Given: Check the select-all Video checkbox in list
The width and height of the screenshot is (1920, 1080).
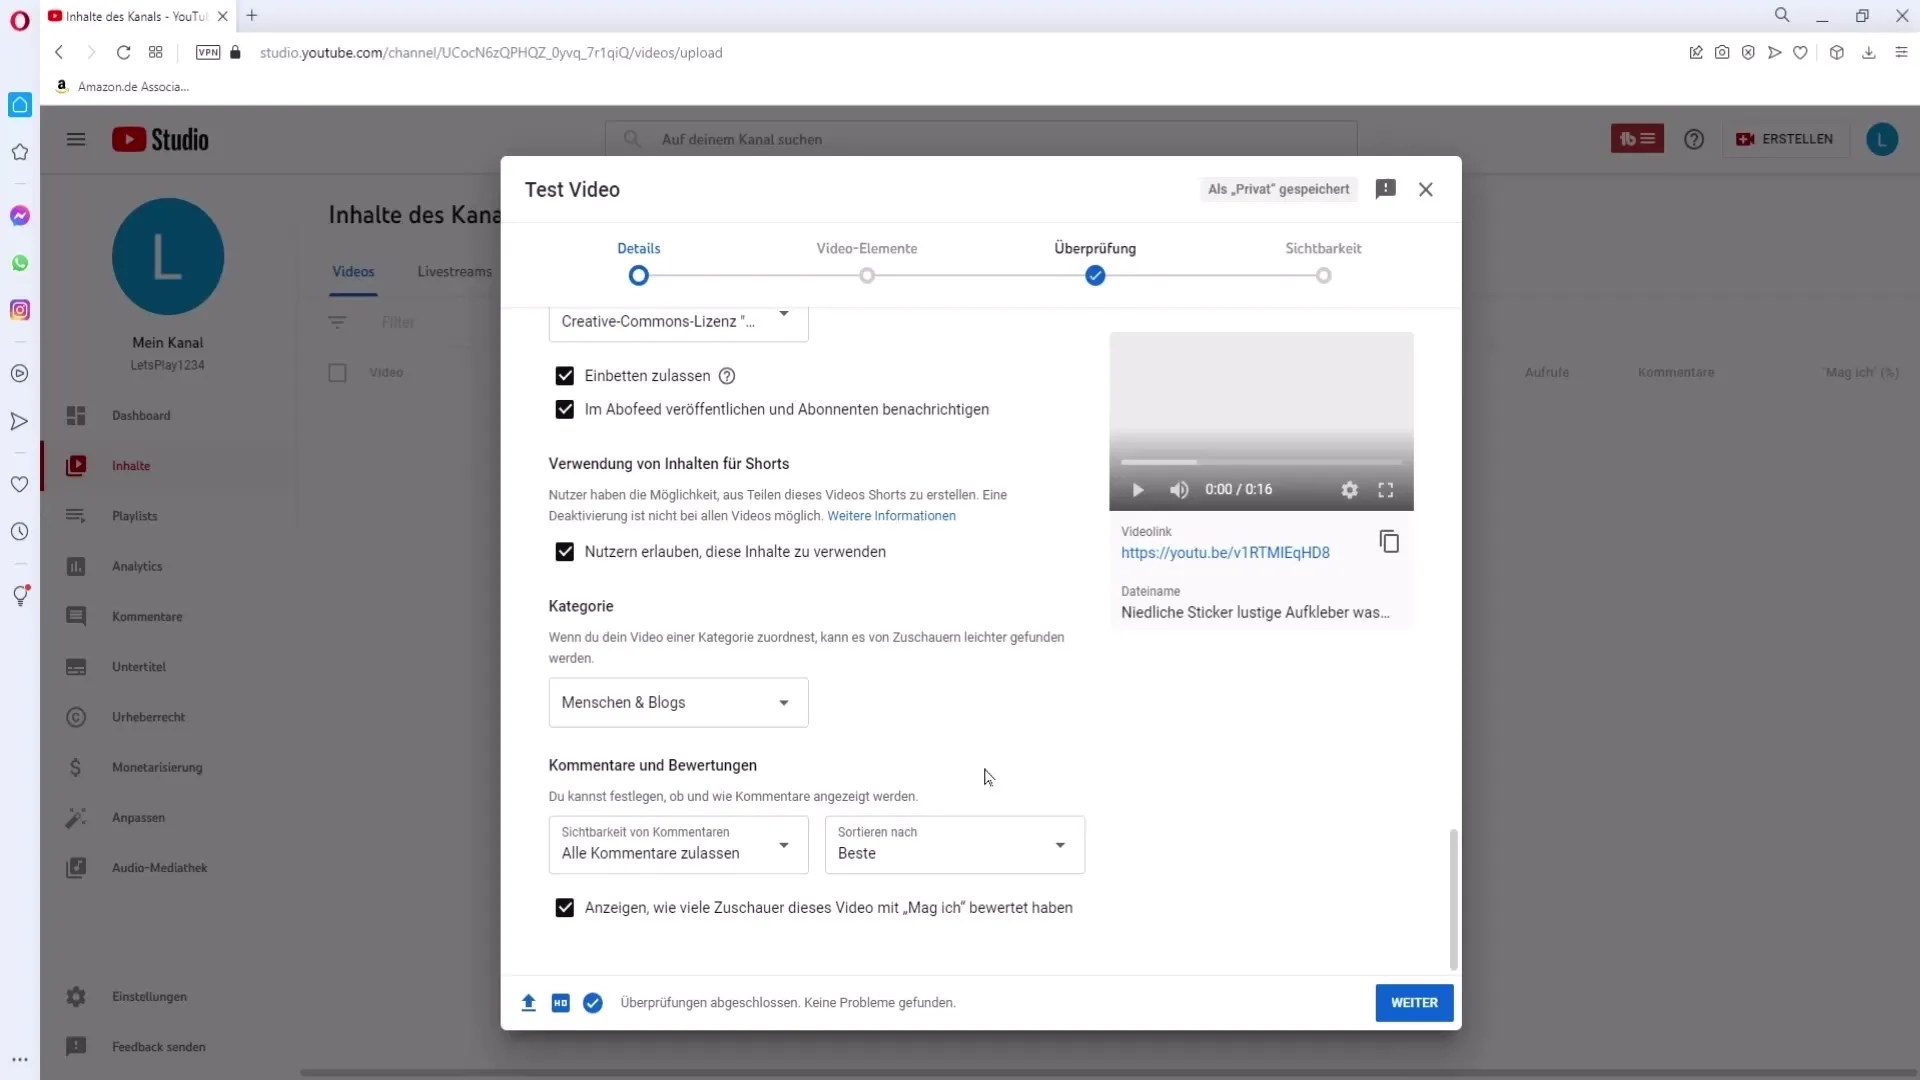Looking at the screenshot, I should coord(338,373).
